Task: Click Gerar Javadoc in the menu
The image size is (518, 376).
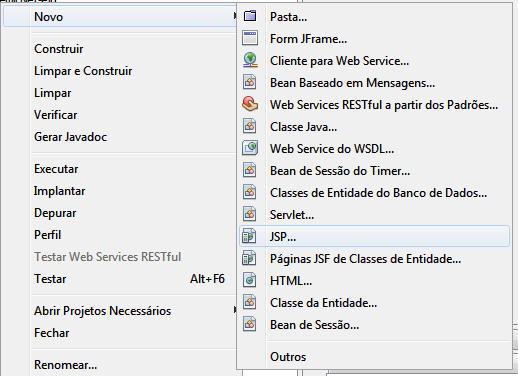Action: 70,137
